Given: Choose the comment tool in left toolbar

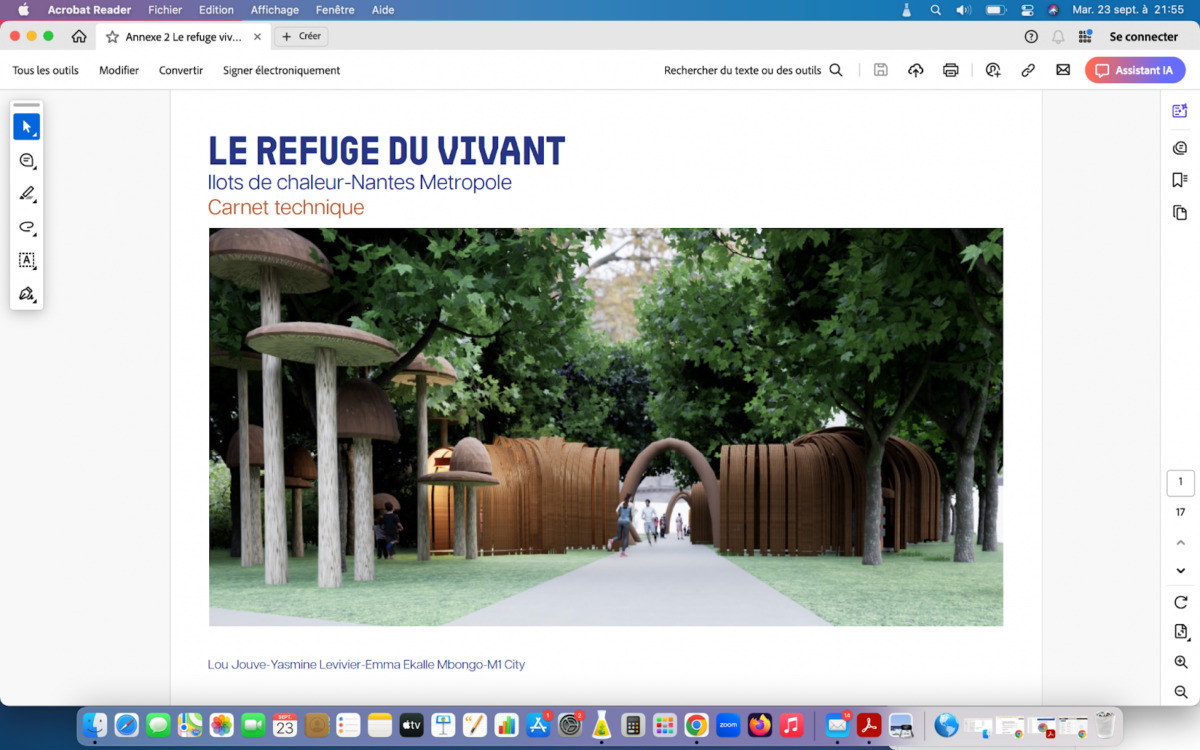Looking at the screenshot, I should point(27,161).
